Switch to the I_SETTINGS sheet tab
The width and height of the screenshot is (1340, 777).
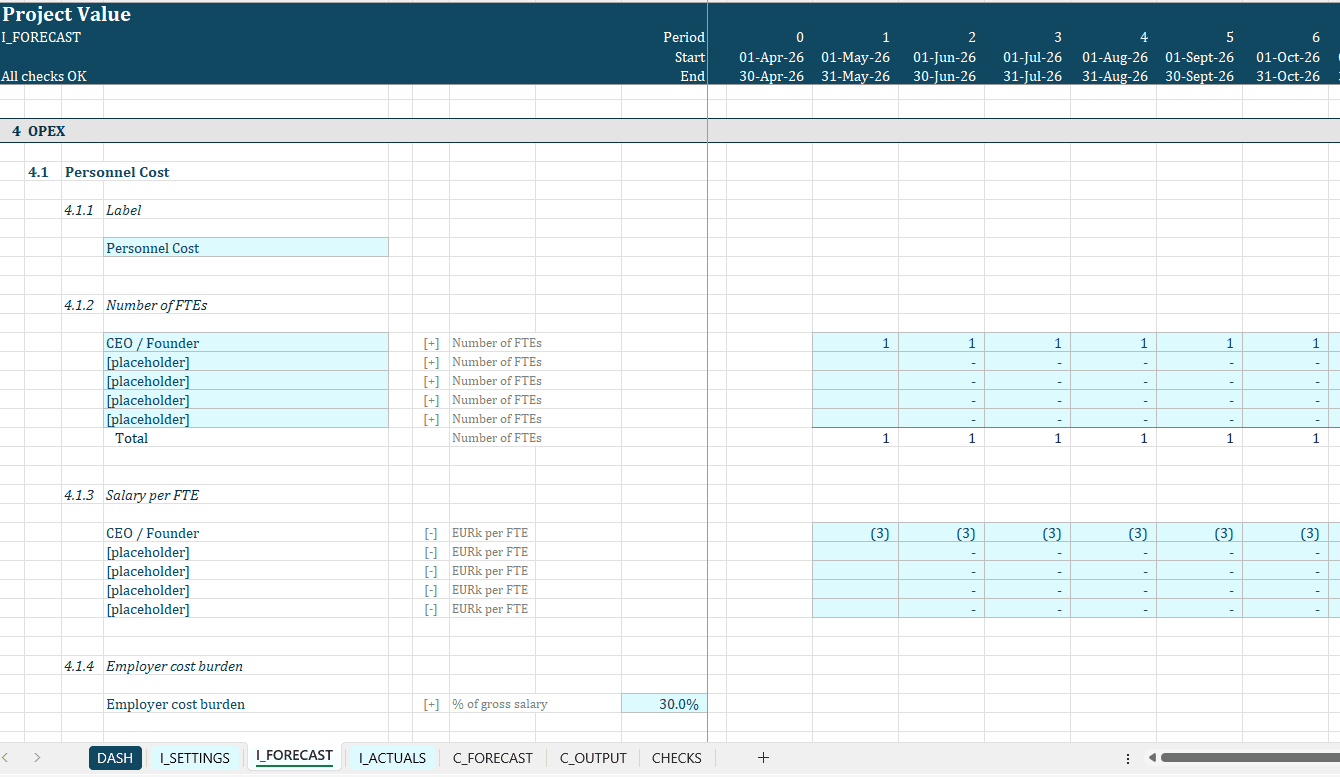point(195,757)
